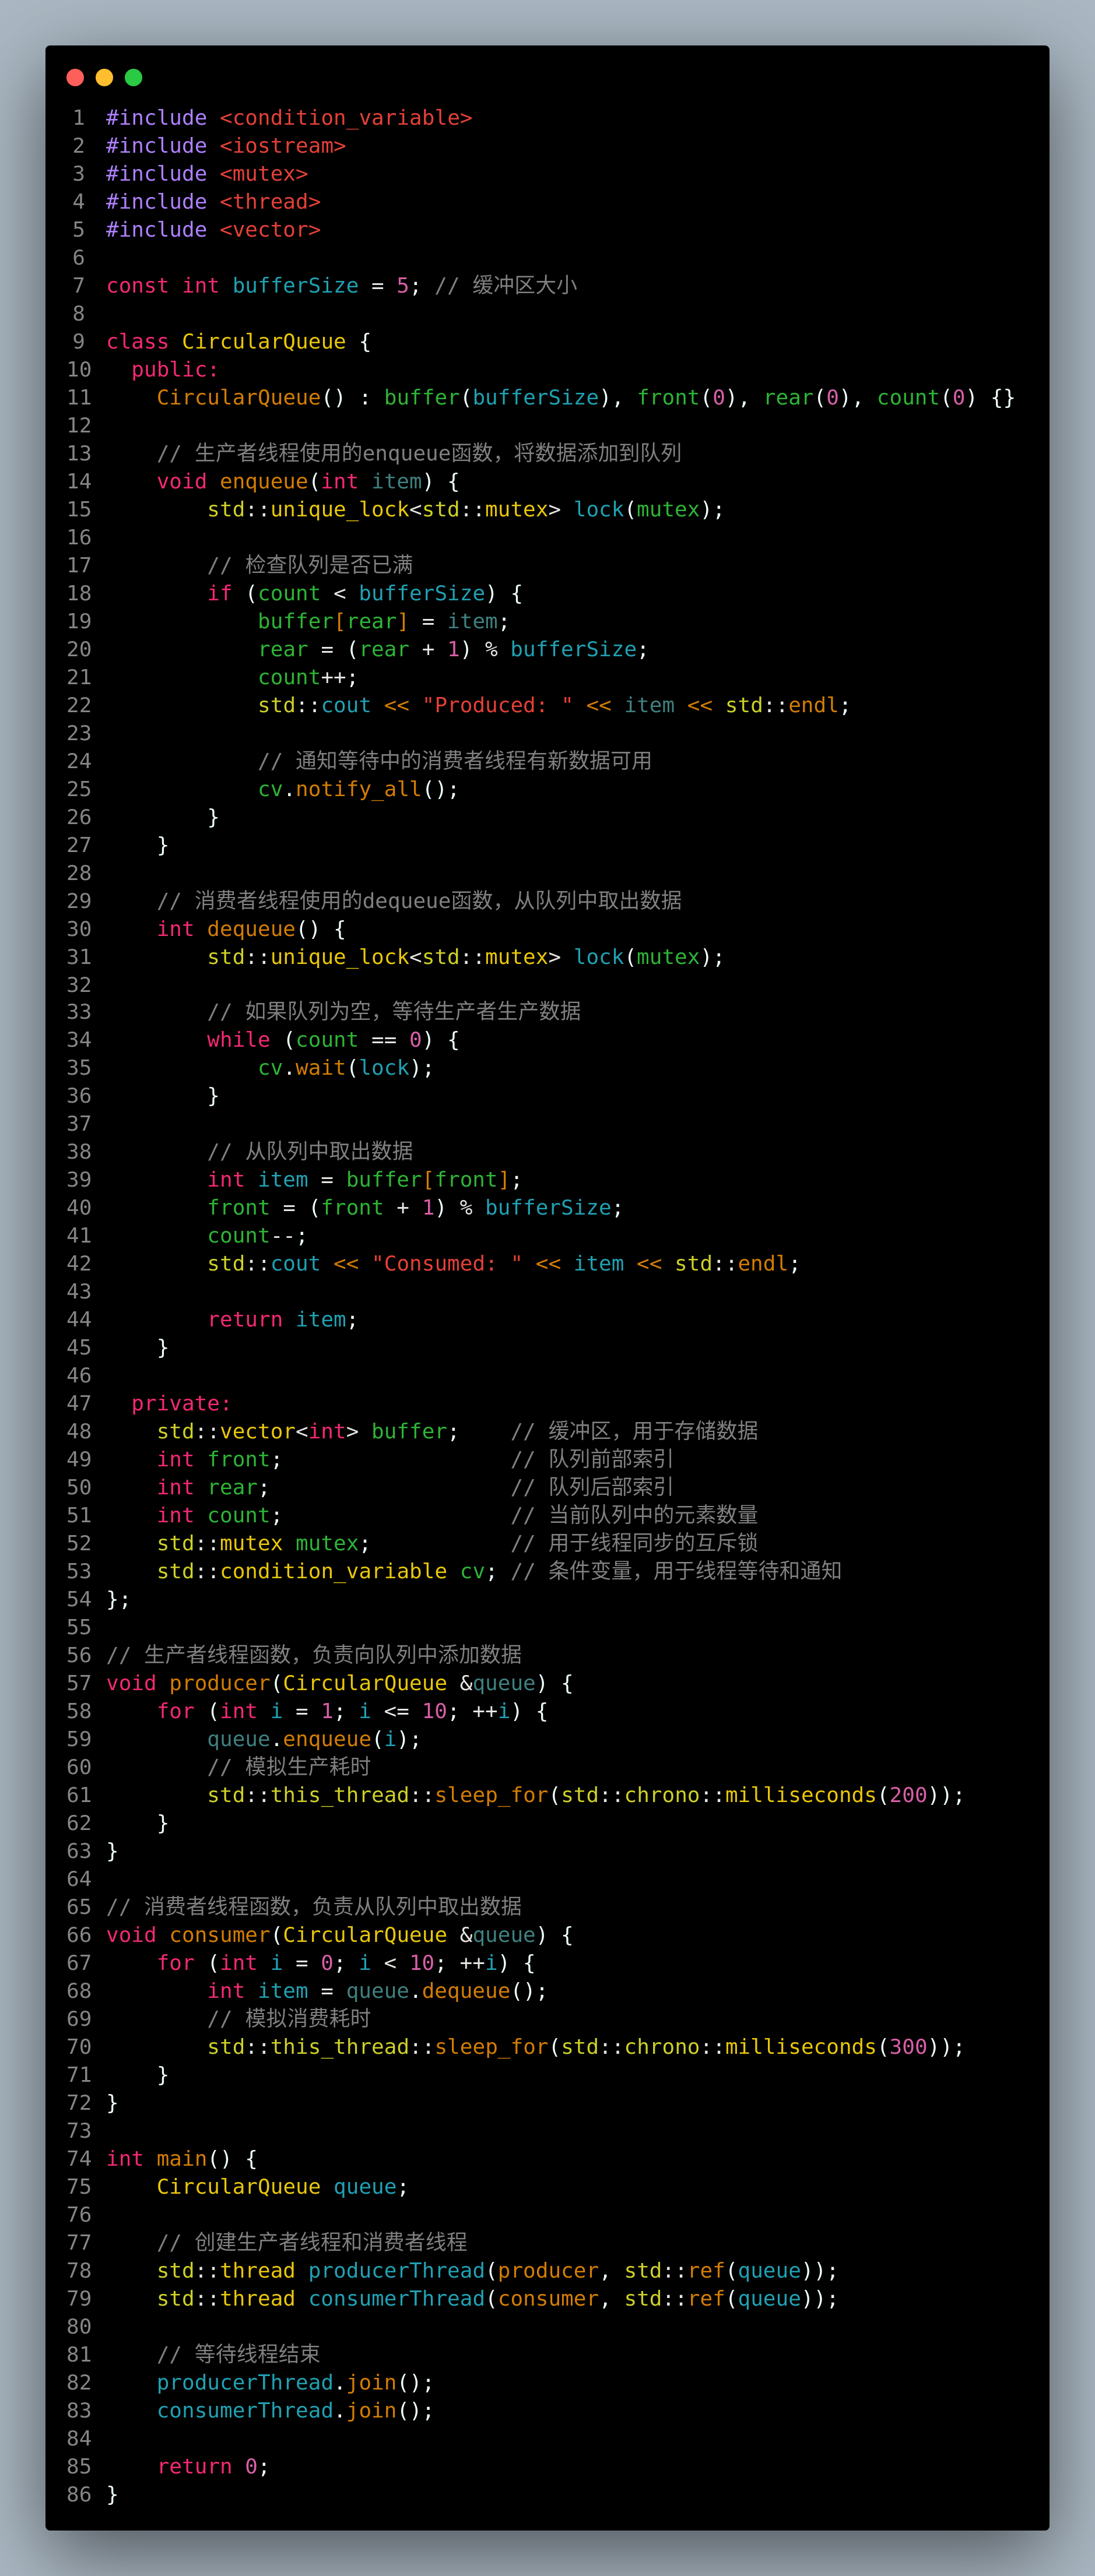
Task: Click the '#include <mutex>' line
Action: [x=207, y=174]
